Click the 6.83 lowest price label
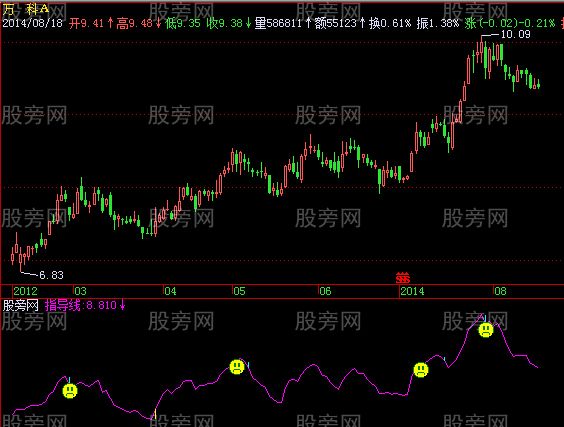Screen dimensions: 564x427 click(x=51, y=275)
